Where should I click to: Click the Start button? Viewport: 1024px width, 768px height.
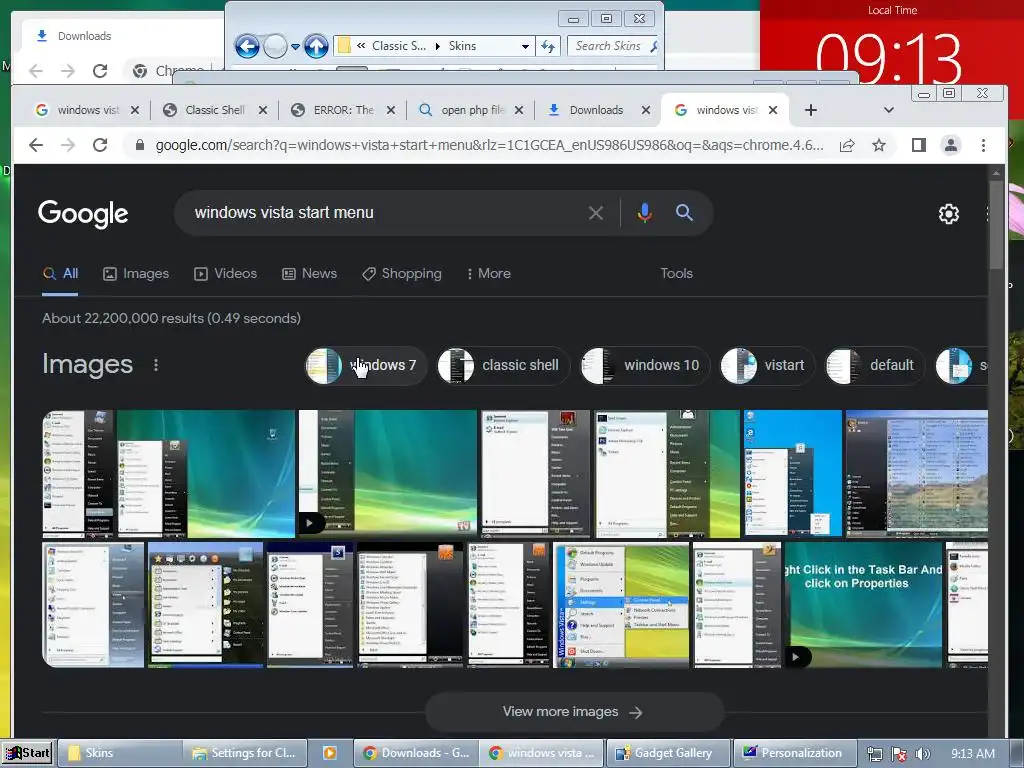click(27, 753)
